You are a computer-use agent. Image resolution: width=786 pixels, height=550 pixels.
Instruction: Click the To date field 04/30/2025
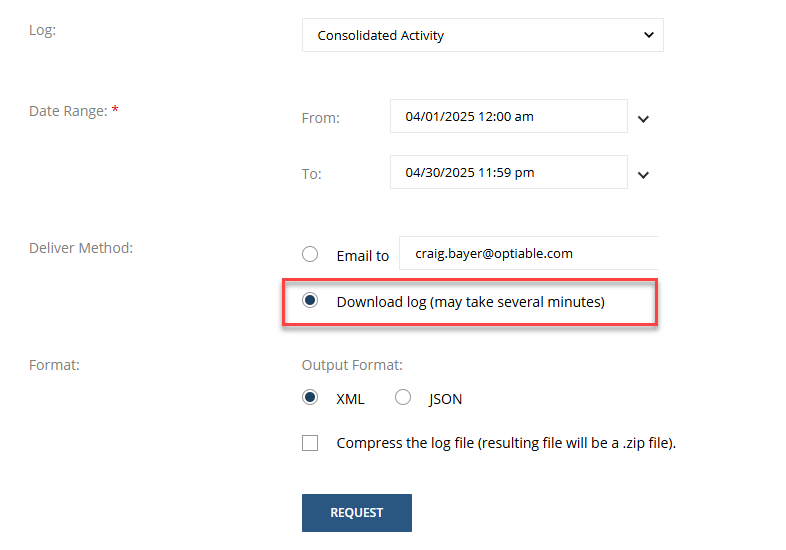click(x=509, y=172)
